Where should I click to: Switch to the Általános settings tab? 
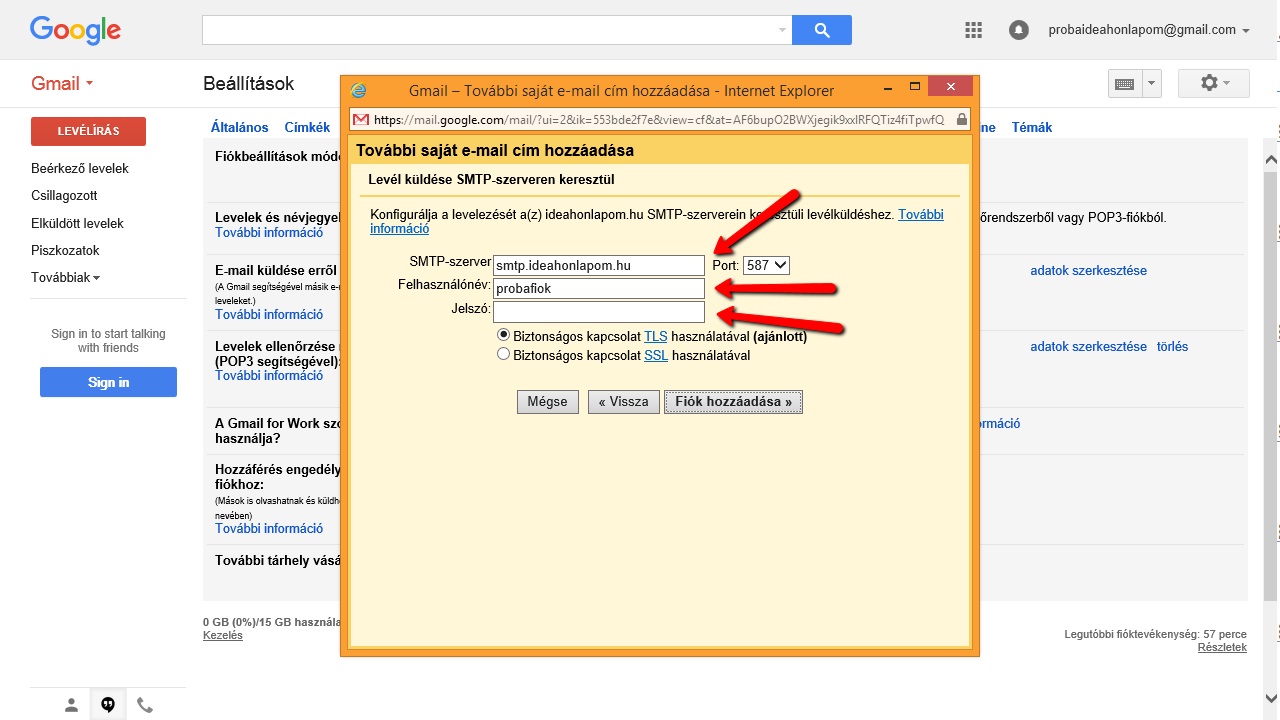click(240, 127)
